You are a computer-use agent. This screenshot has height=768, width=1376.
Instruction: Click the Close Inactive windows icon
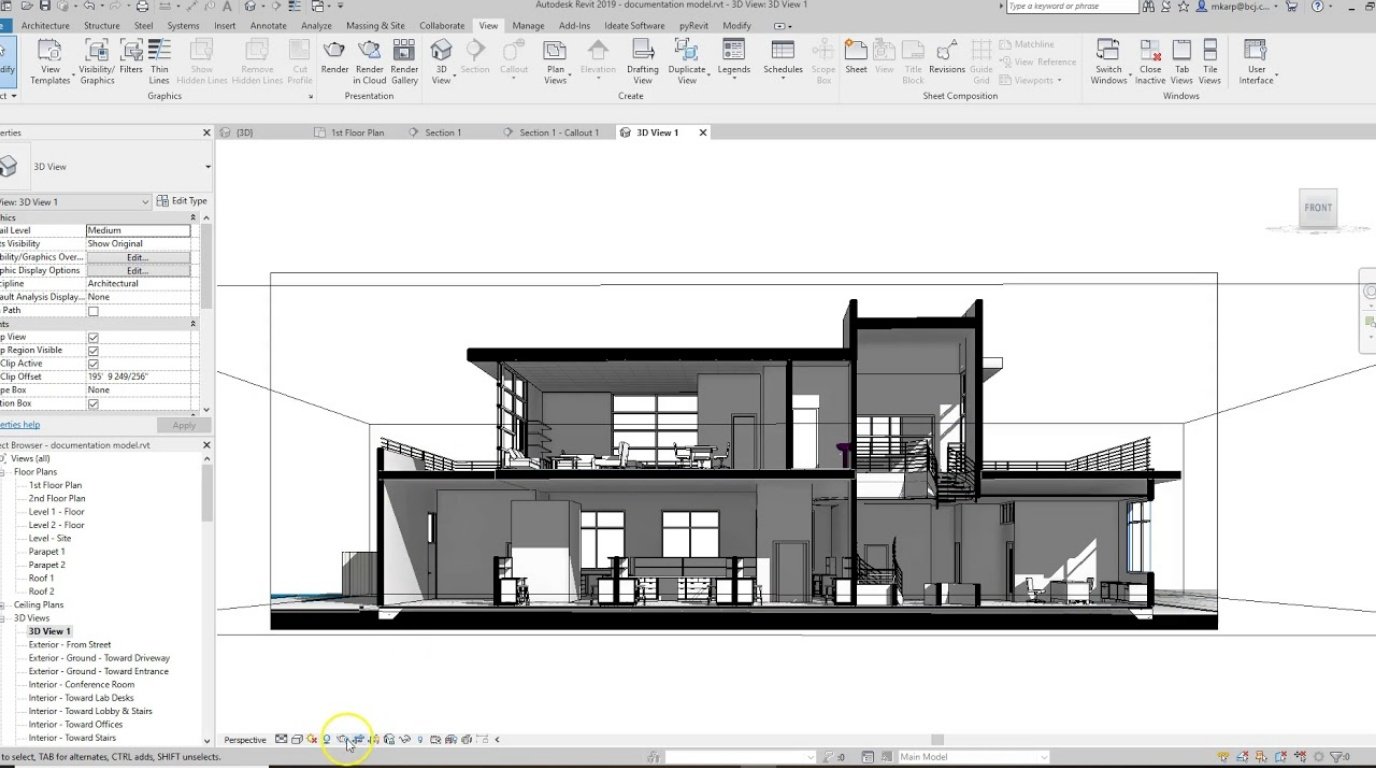click(x=1150, y=50)
